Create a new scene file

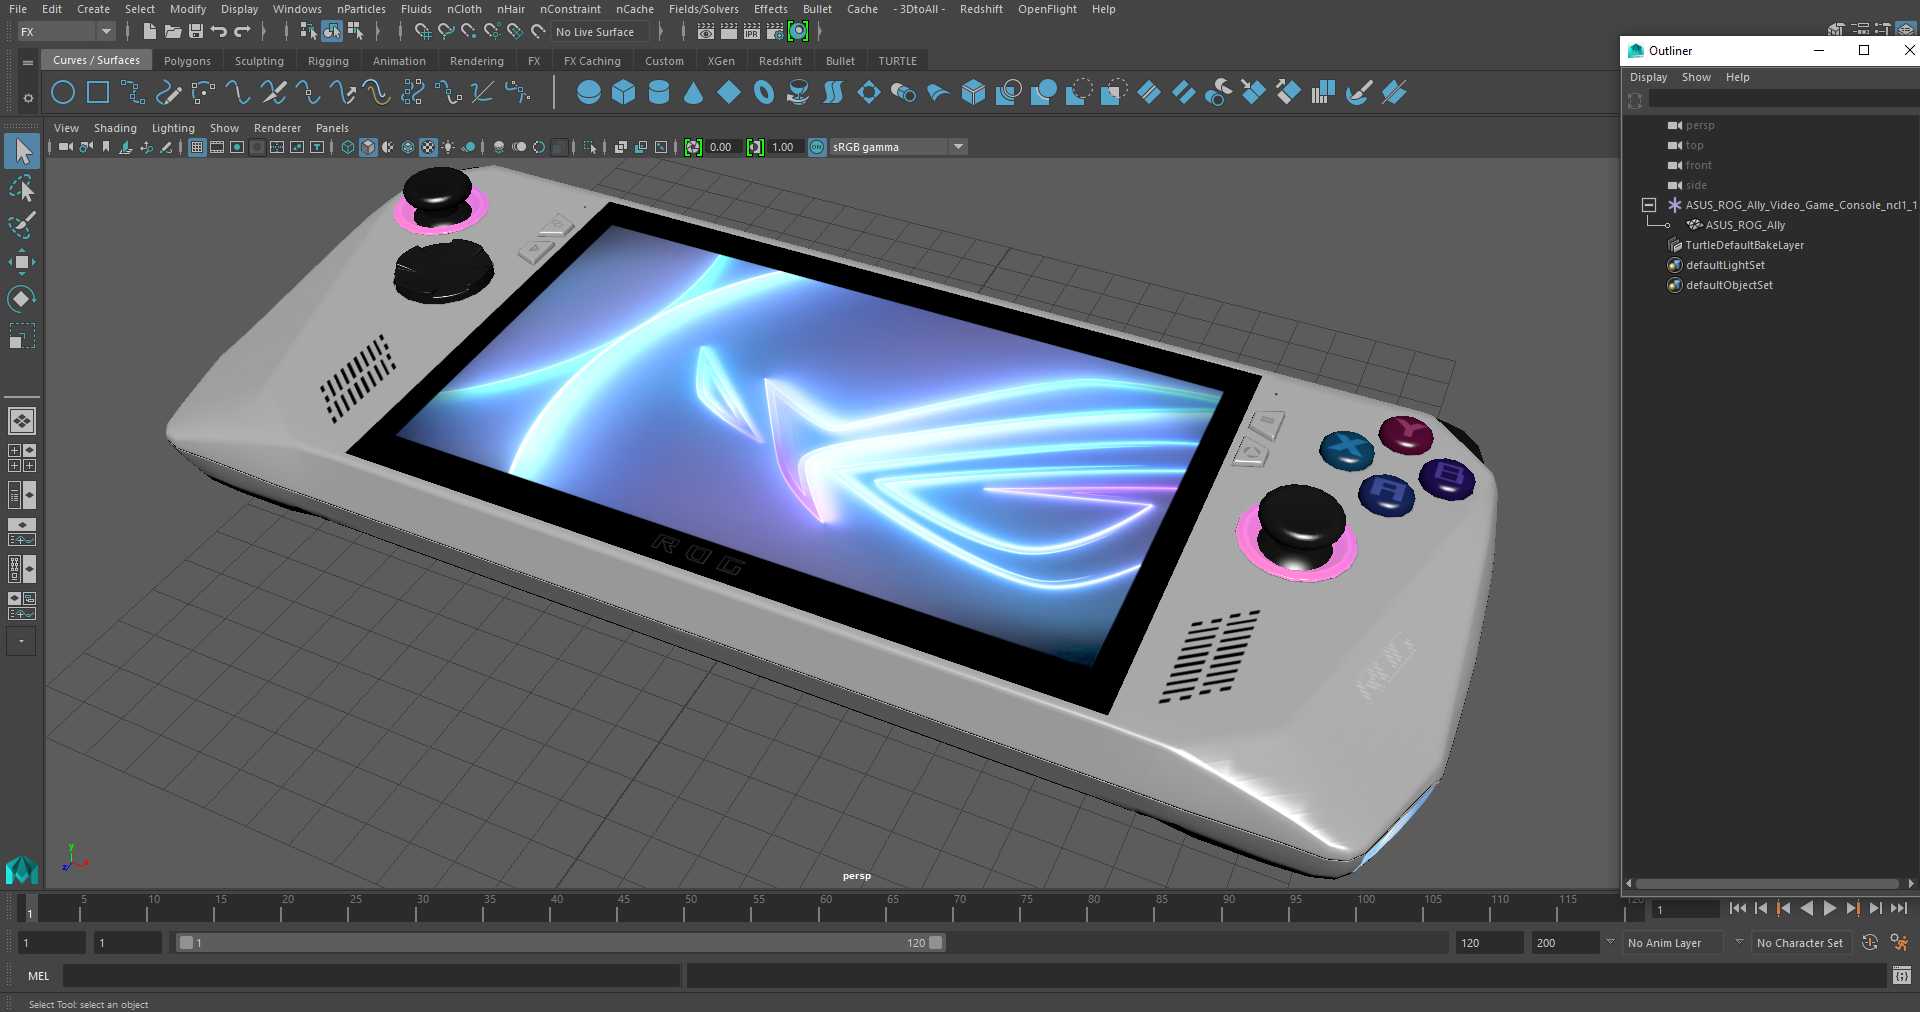(150, 32)
